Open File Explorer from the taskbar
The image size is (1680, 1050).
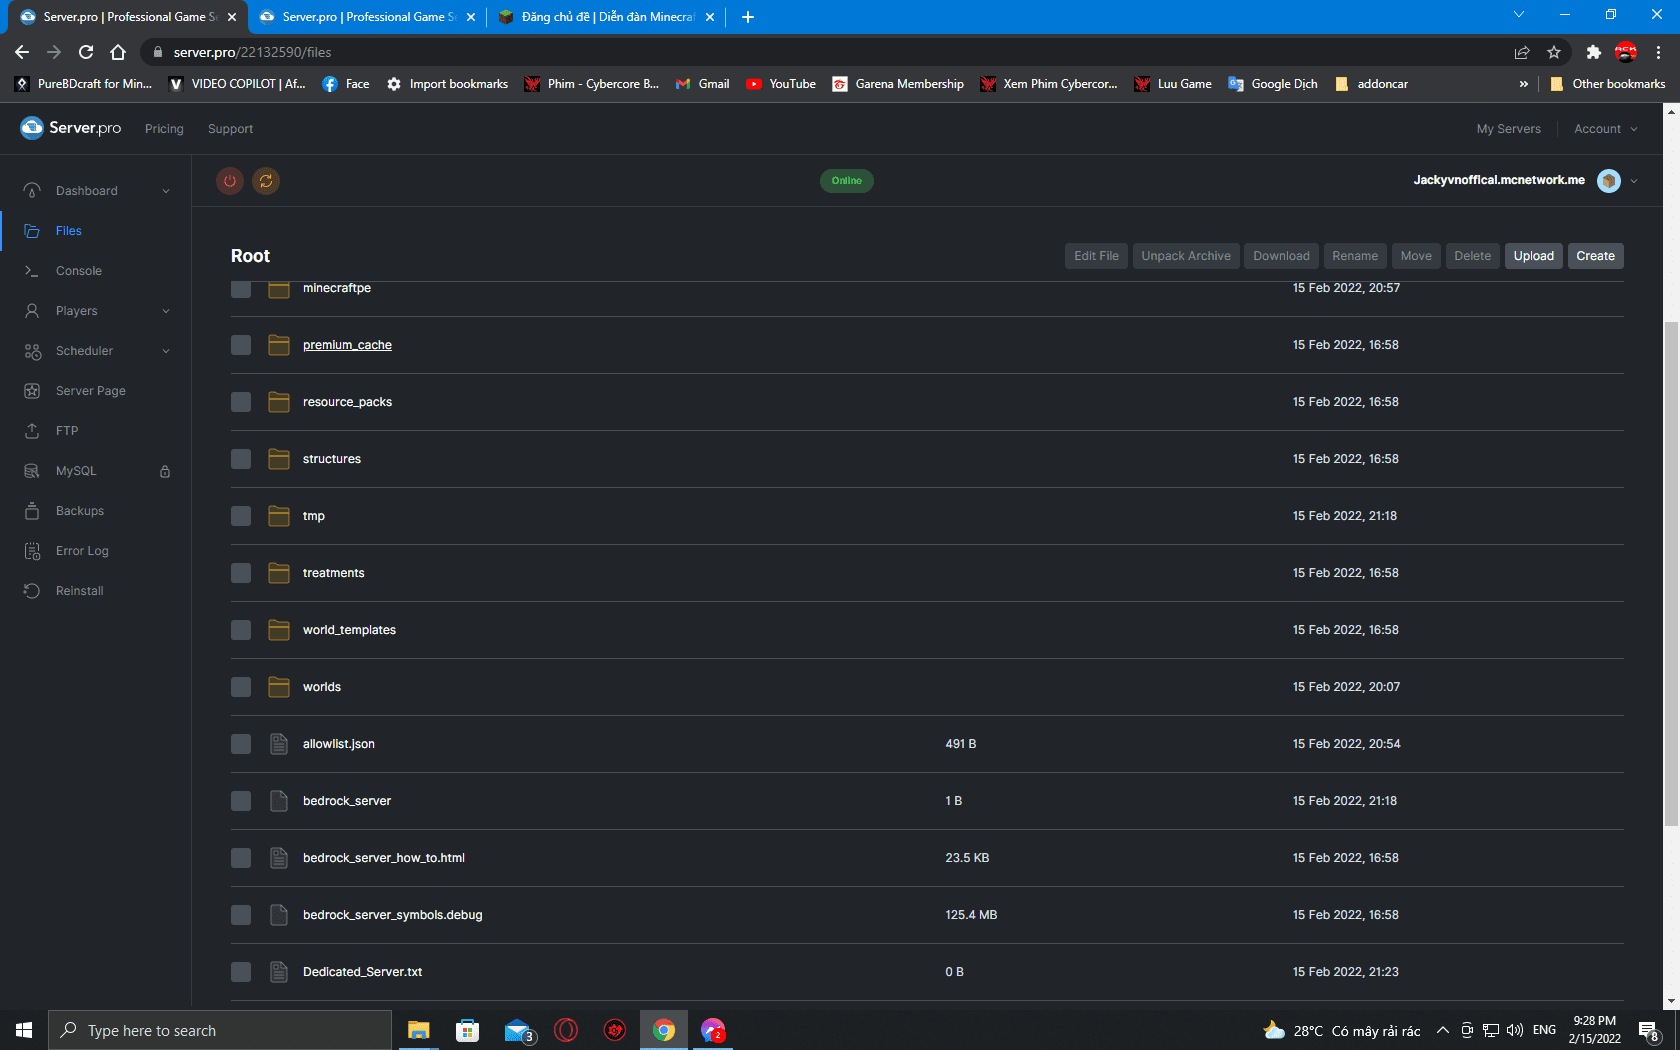pyautogui.click(x=419, y=1030)
